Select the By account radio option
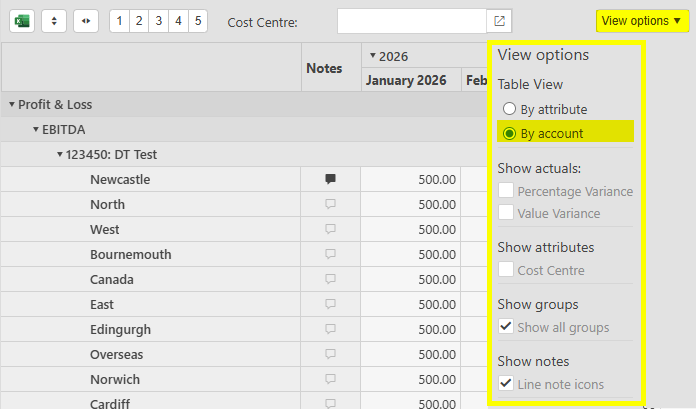This screenshot has height=409, width=696. pos(510,133)
